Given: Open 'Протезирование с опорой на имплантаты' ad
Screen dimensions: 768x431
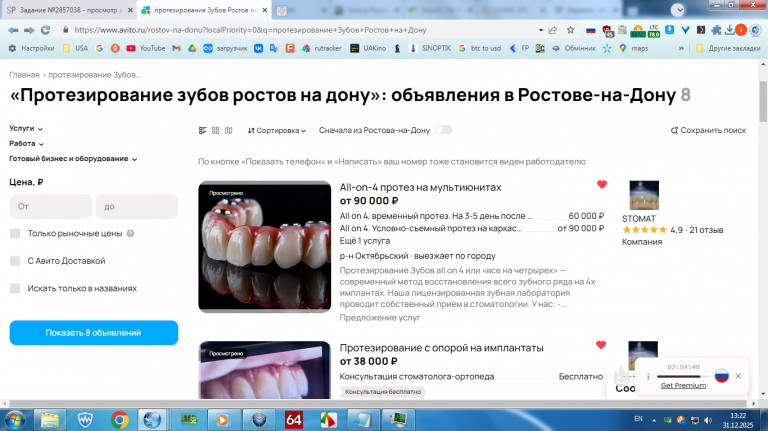Looking at the screenshot, I should [x=441, y=348].
